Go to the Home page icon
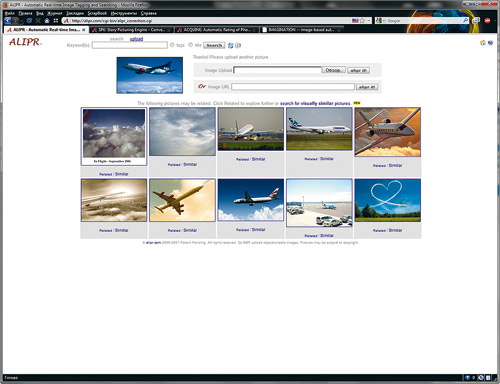The height and width of the screenshot is (384, 500). 47,21
